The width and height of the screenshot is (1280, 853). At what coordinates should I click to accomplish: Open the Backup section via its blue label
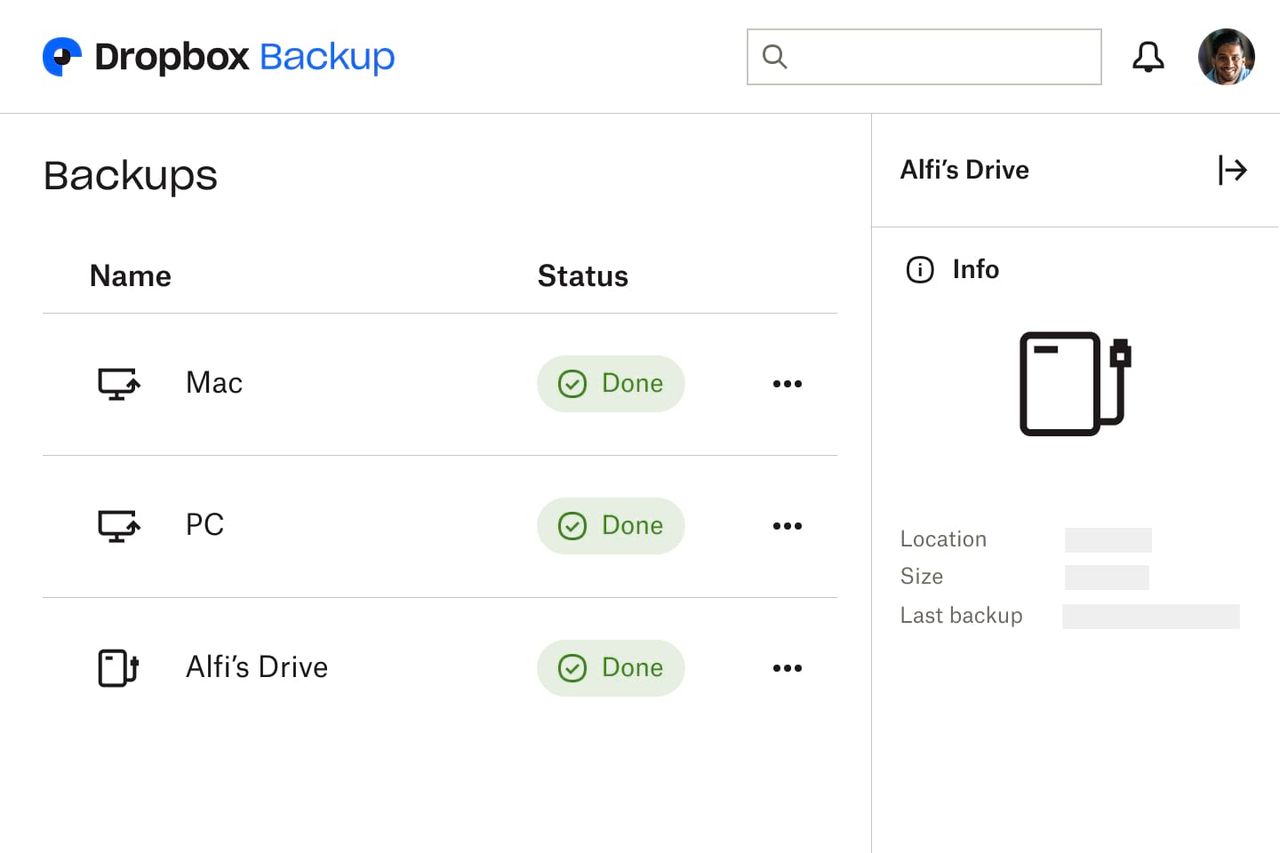pos(327,57)
